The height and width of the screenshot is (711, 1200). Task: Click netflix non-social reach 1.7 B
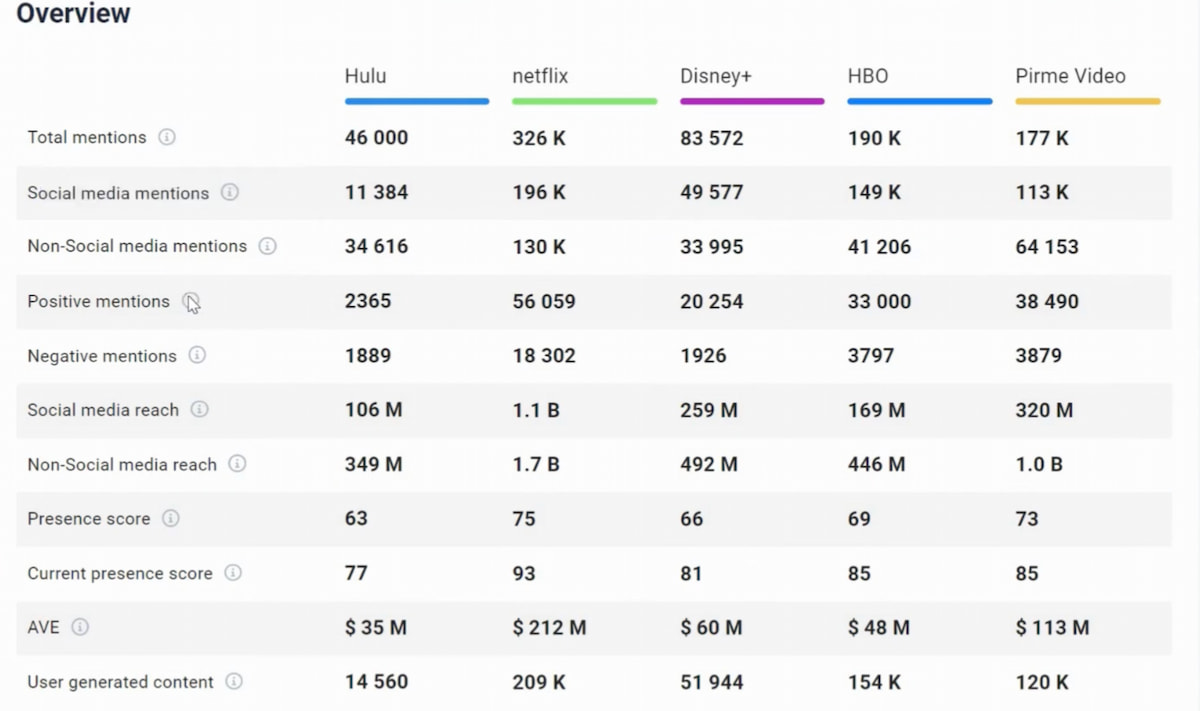536,464
